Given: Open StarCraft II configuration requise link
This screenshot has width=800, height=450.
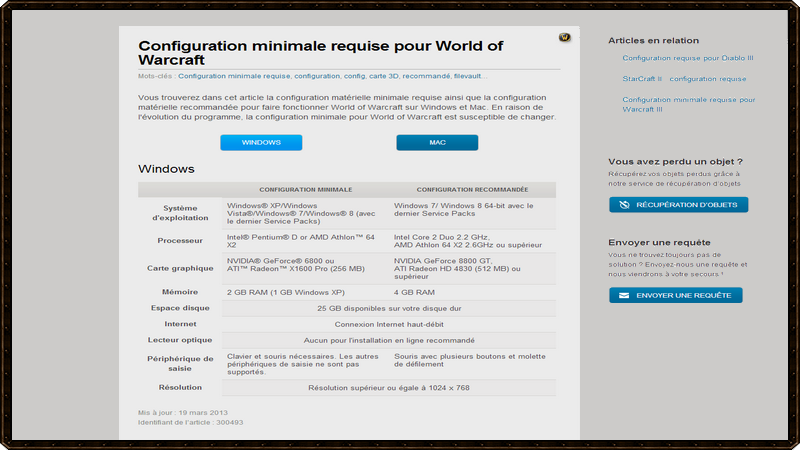Looking at the screenshot, I should [684, 79].
